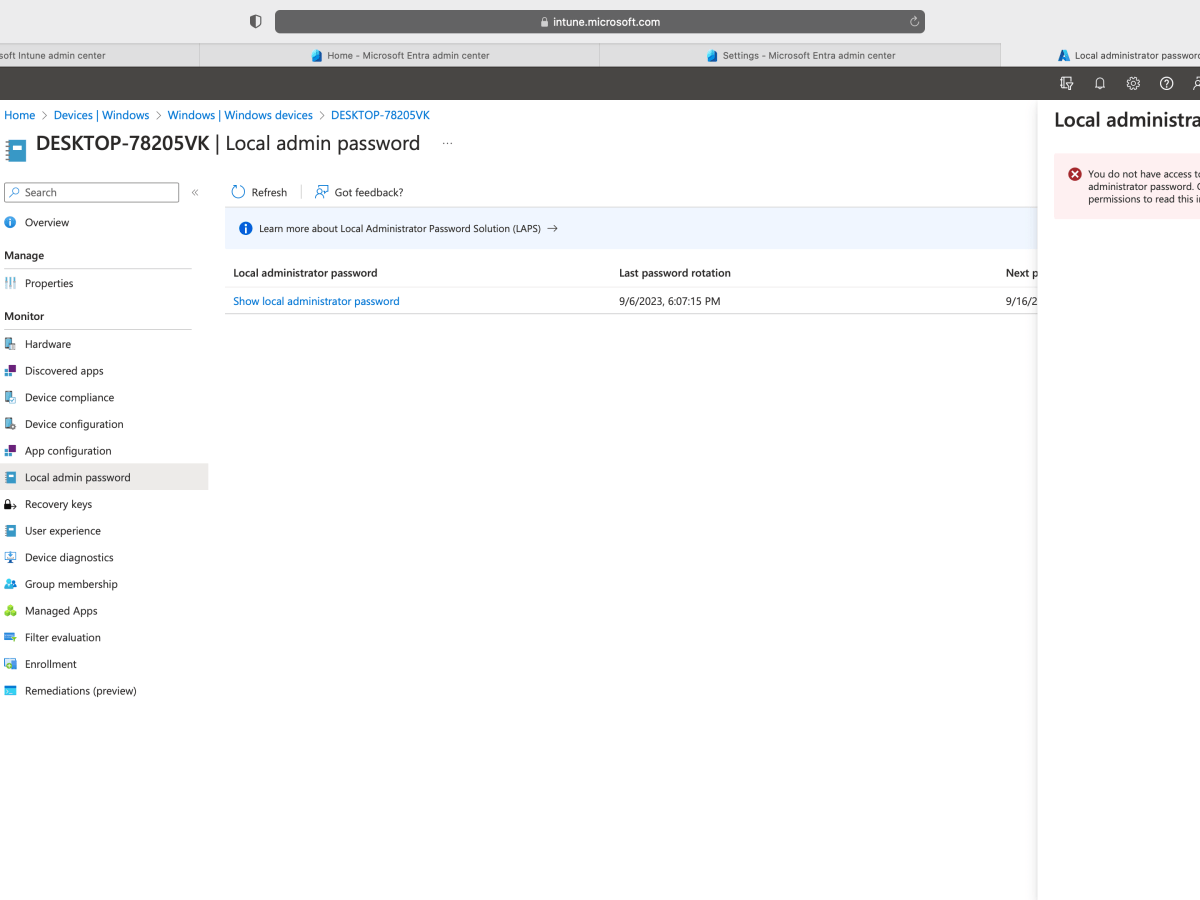Expand the Filter evaluation section
Viewport: 1200px width, 900px height.
point(63,637)
